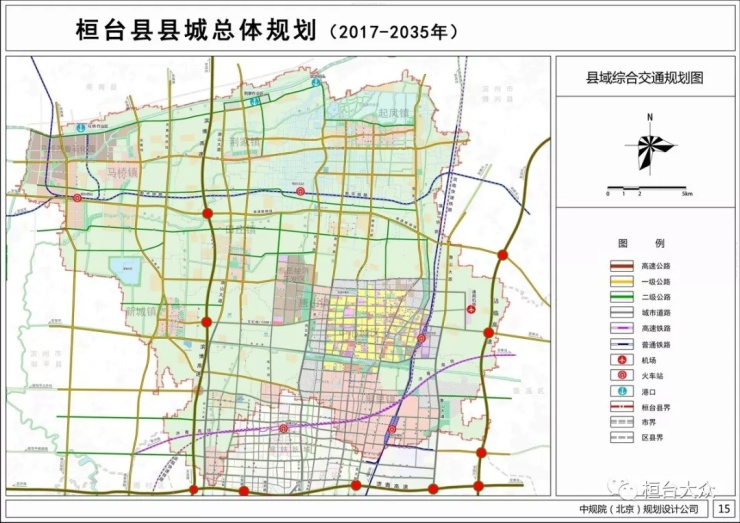740x523 pixels.
Task: Click the 普通铁路 dark blue legend symbol
Action: click(622, 345)
